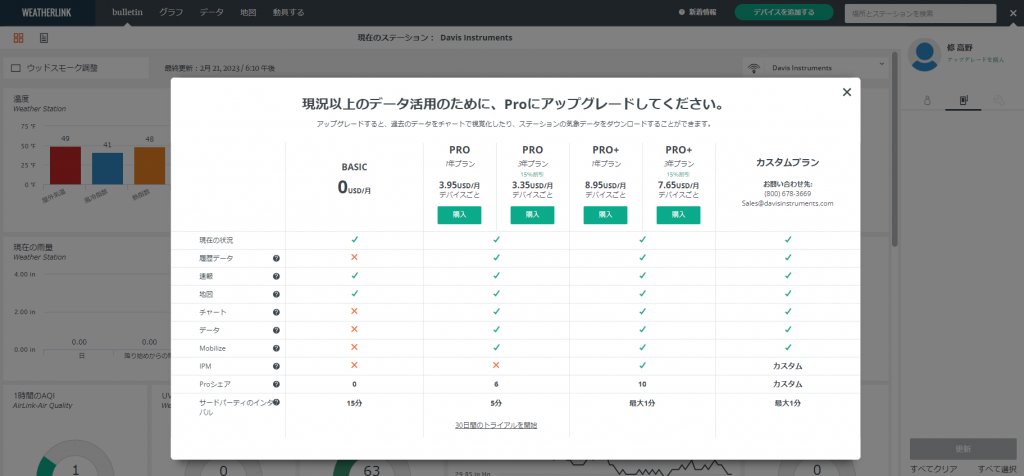Open help icon for チャート row

point(276,312)
